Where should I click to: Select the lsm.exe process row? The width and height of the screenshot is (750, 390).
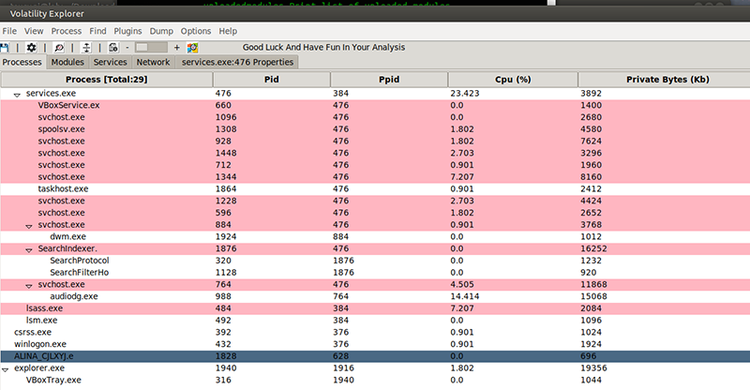pos(375,321)
